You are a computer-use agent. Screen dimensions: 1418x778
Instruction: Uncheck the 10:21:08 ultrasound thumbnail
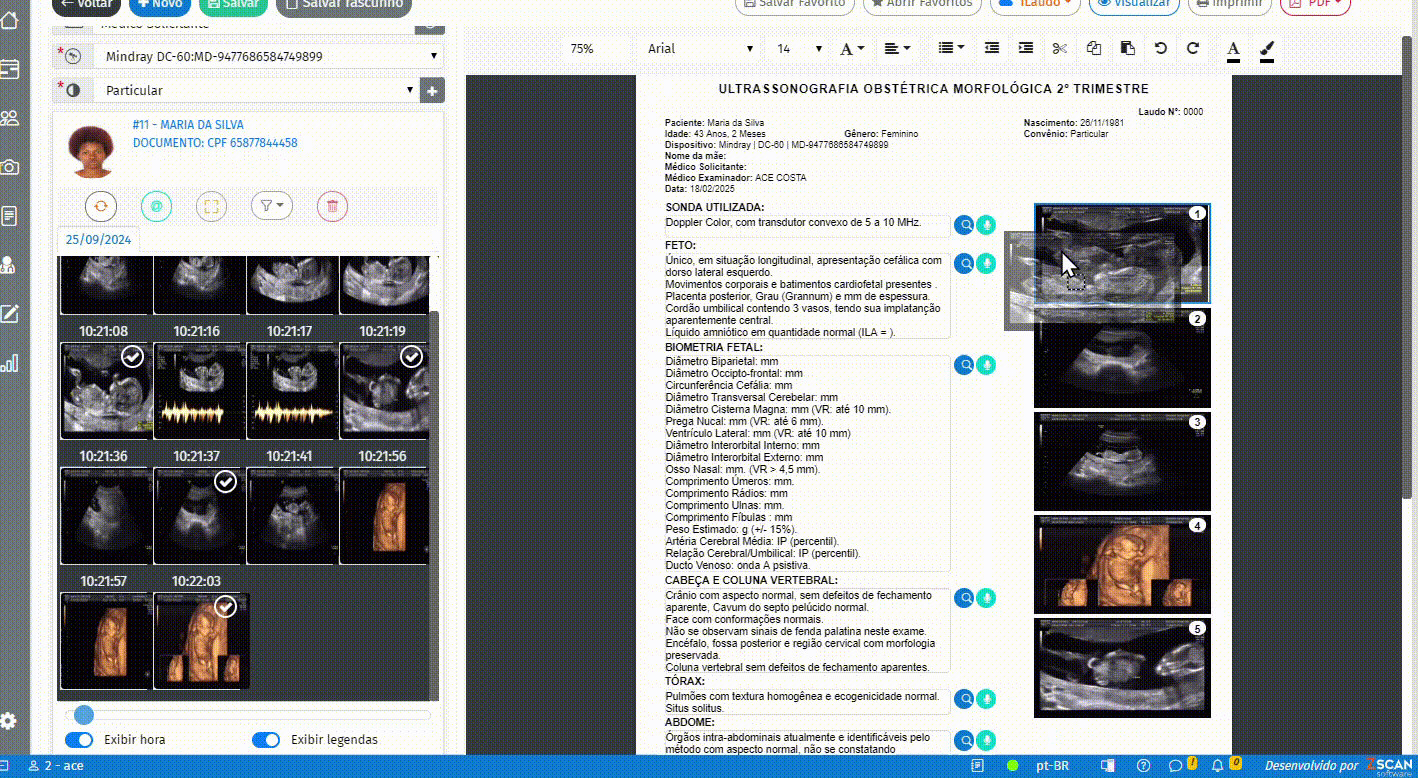coord(132,357)
